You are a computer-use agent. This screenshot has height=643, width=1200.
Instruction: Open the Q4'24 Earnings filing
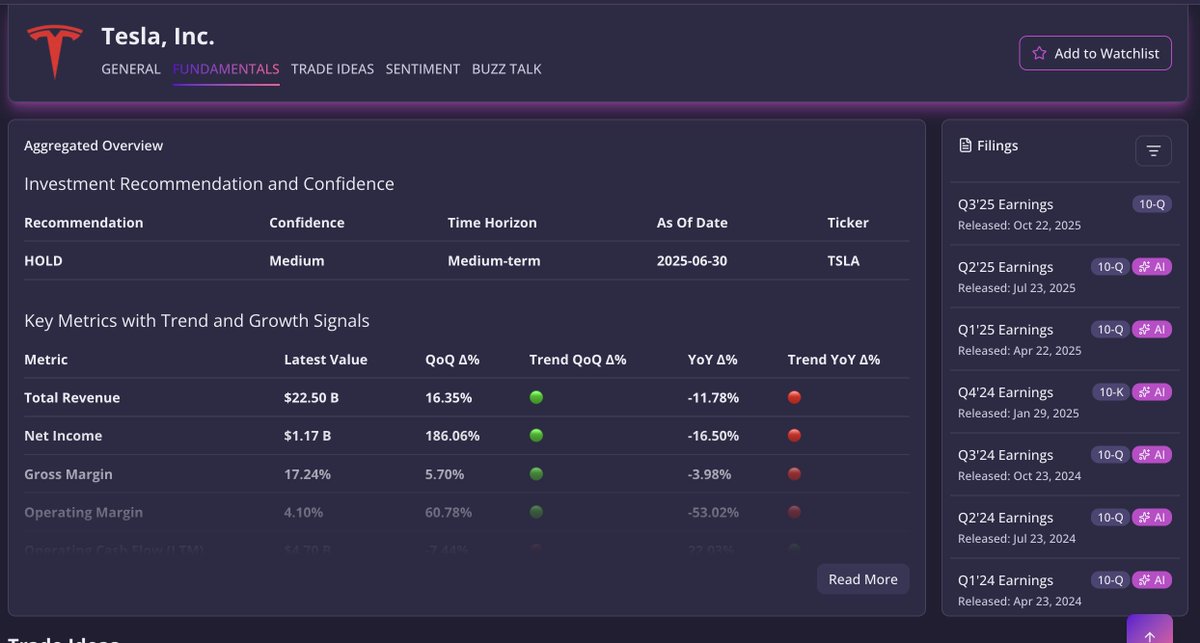point(1065,401)
